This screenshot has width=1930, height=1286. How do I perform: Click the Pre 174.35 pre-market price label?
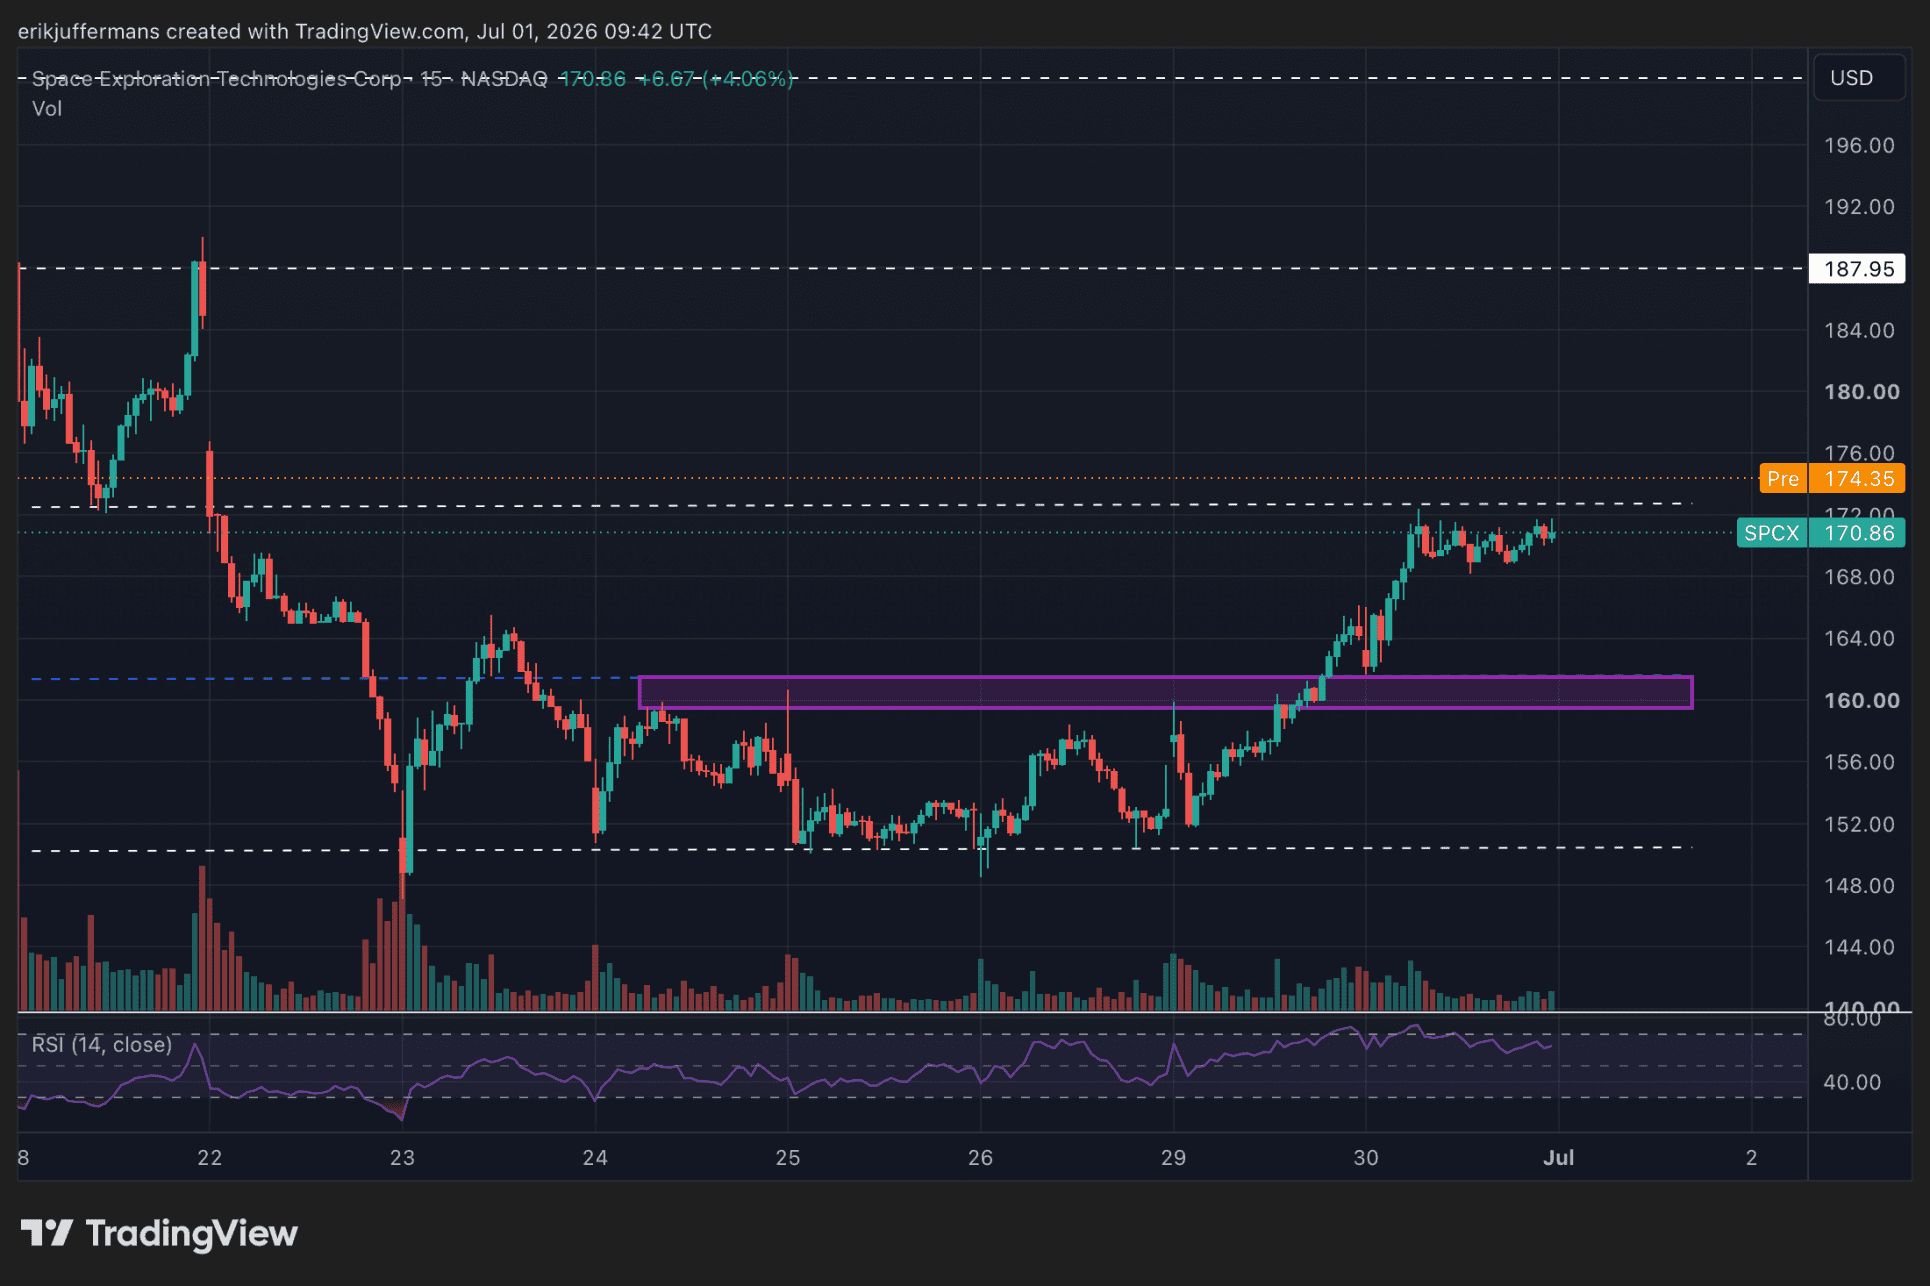tap(1832, 478)
